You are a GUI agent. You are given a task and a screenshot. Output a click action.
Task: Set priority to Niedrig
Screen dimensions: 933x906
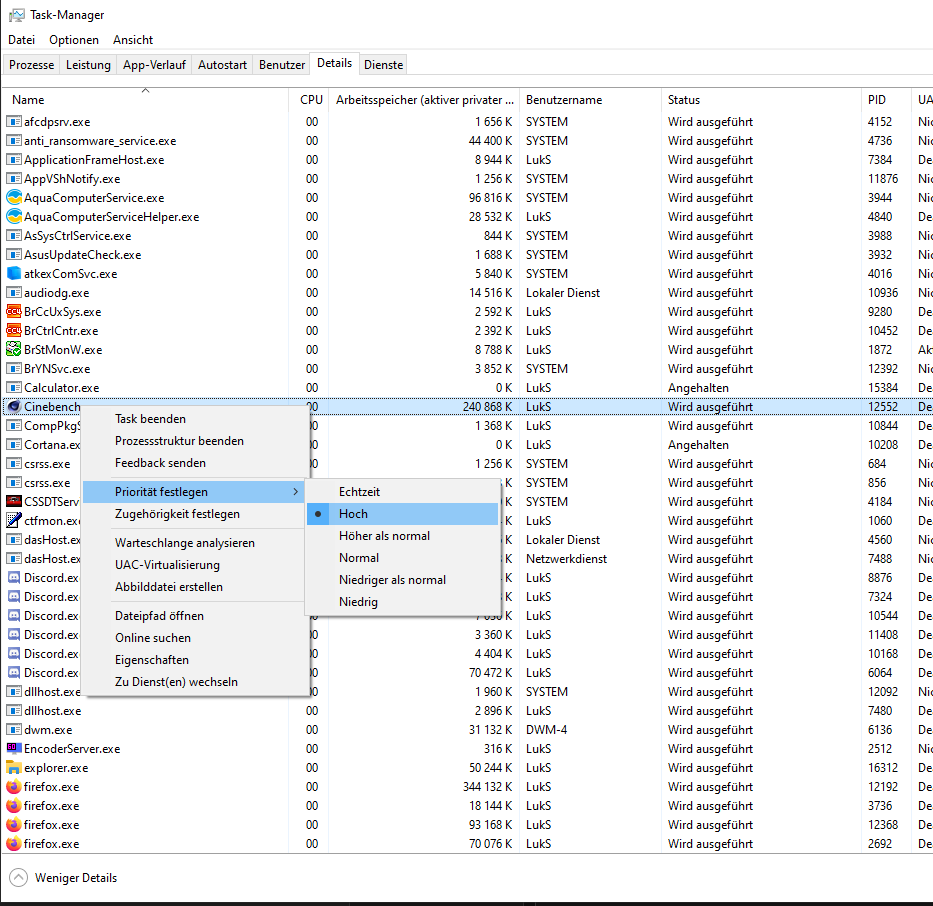(x=402, y=602)
